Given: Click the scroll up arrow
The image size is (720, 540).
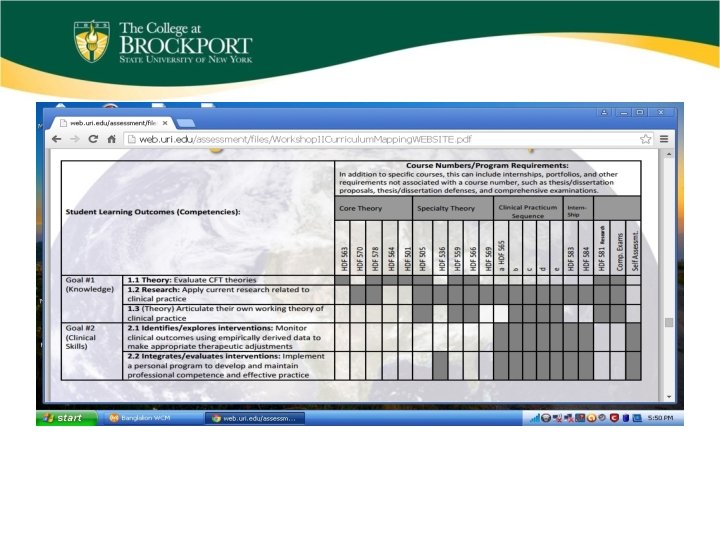Looking at the screenshot, I should 669,155.
